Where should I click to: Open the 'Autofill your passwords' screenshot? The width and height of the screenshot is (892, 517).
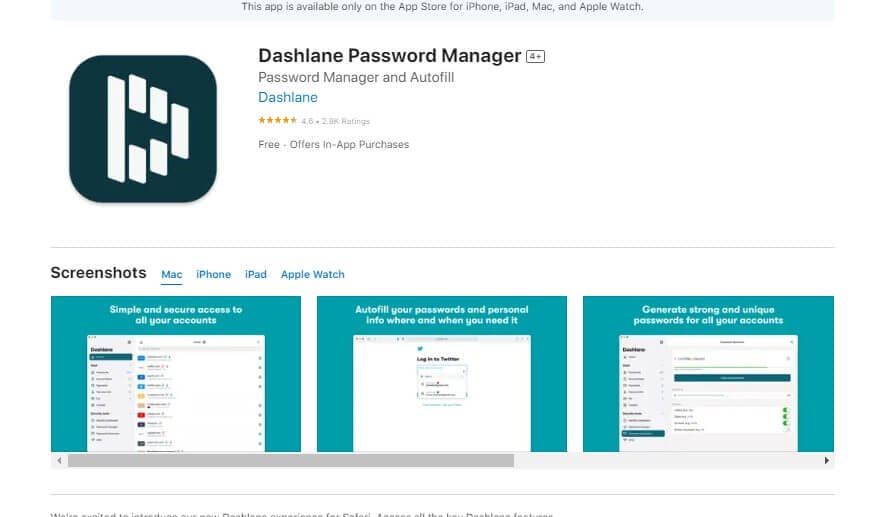(442, 374)
